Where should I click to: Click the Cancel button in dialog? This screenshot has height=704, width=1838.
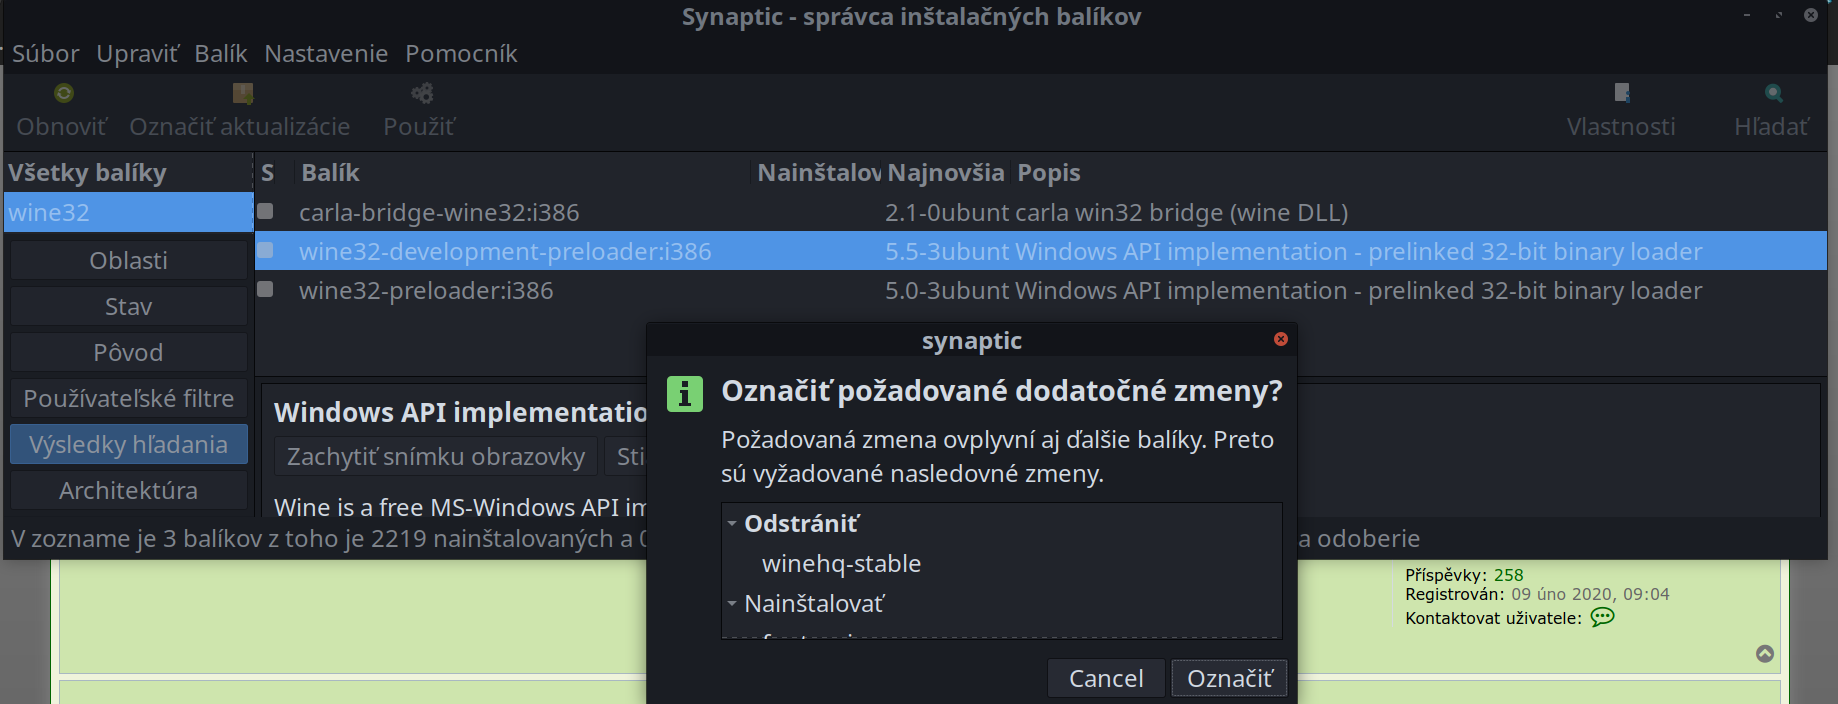(1105, 679)
